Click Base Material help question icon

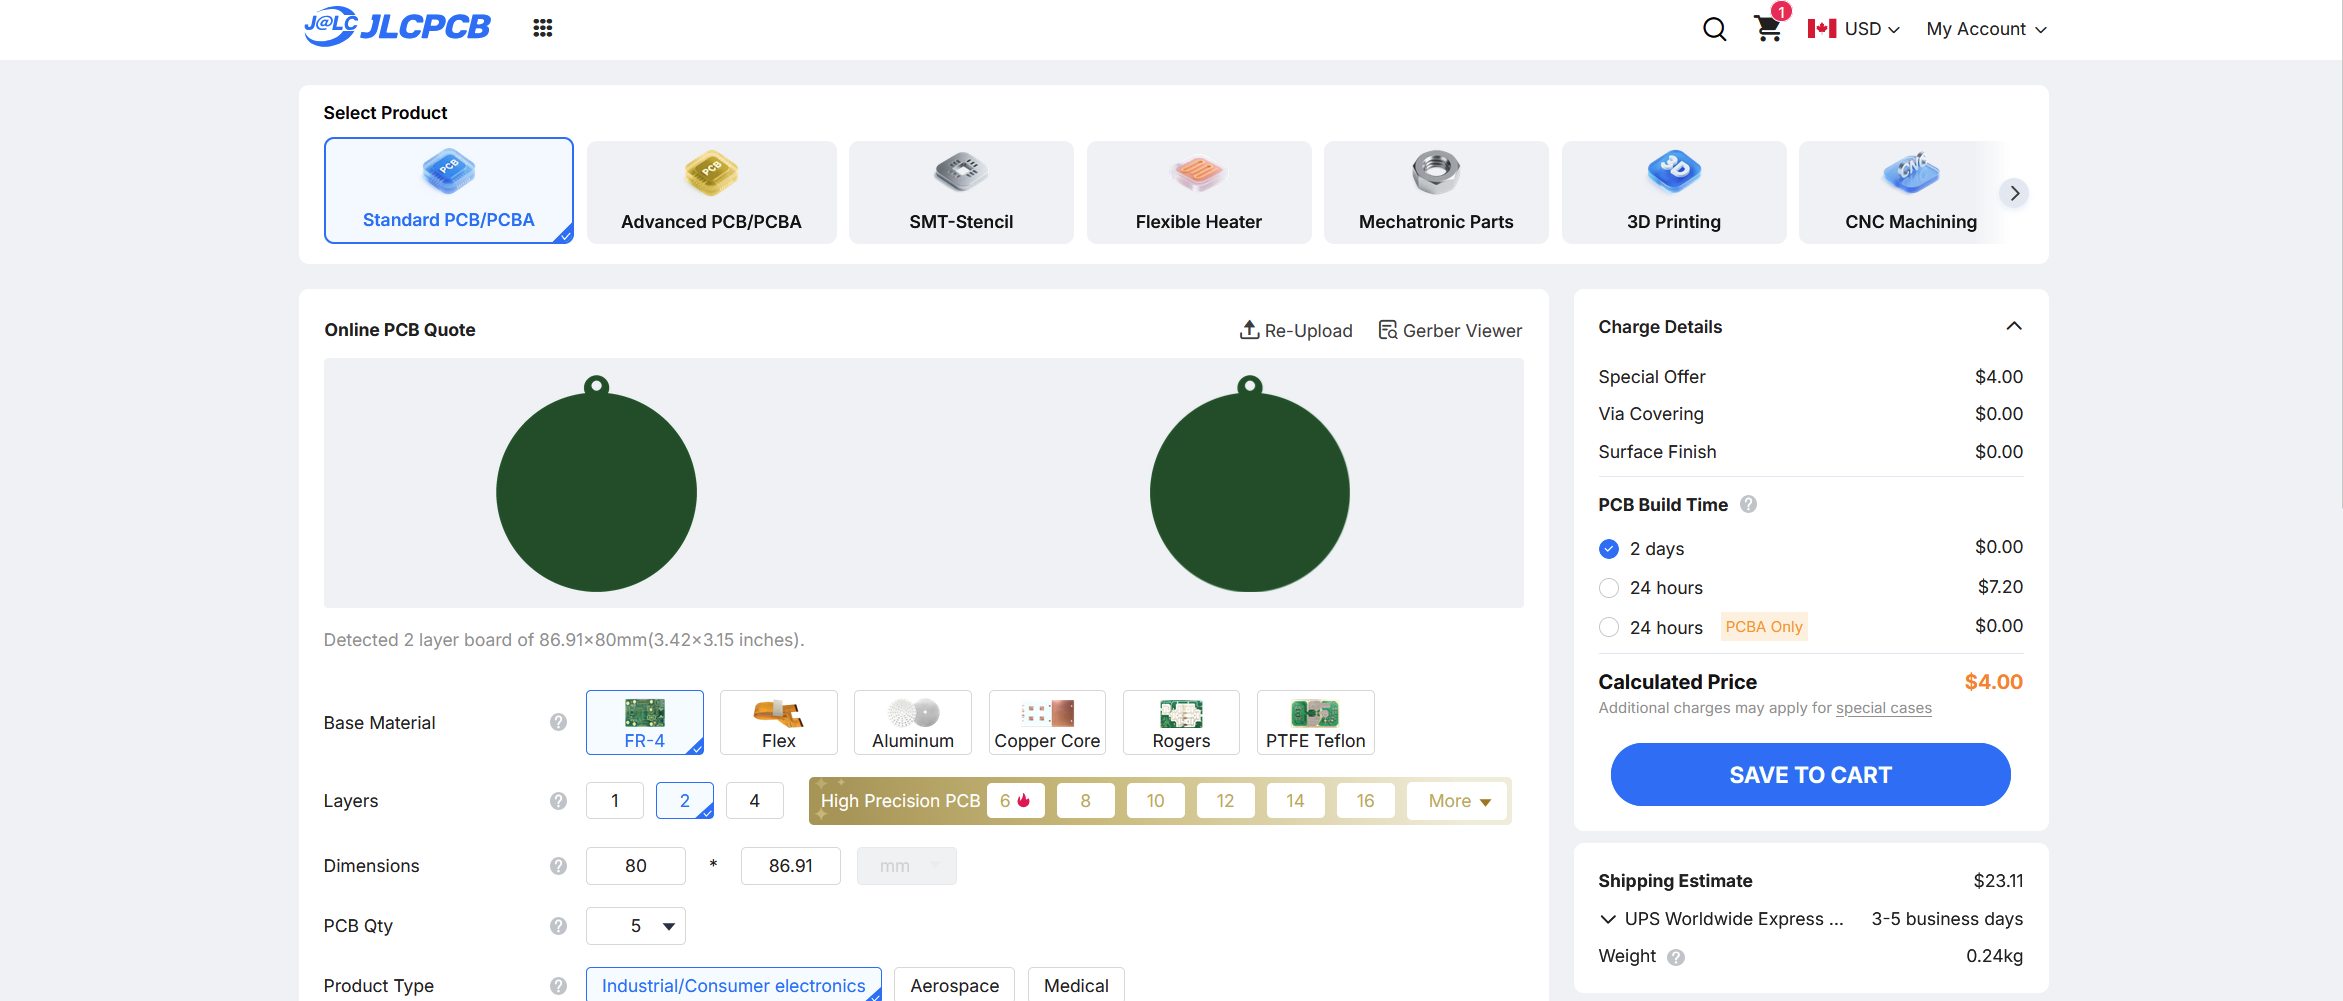pos(558,722)
